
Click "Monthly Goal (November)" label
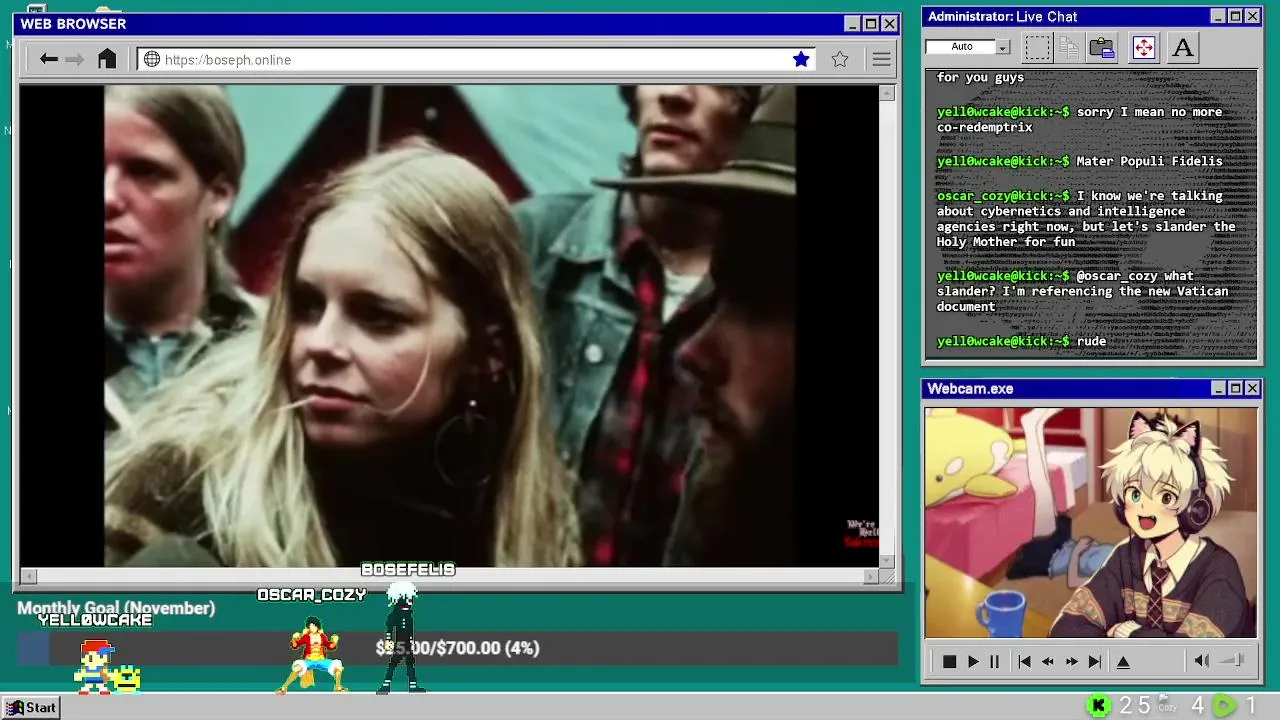click(x=116, y=608)
